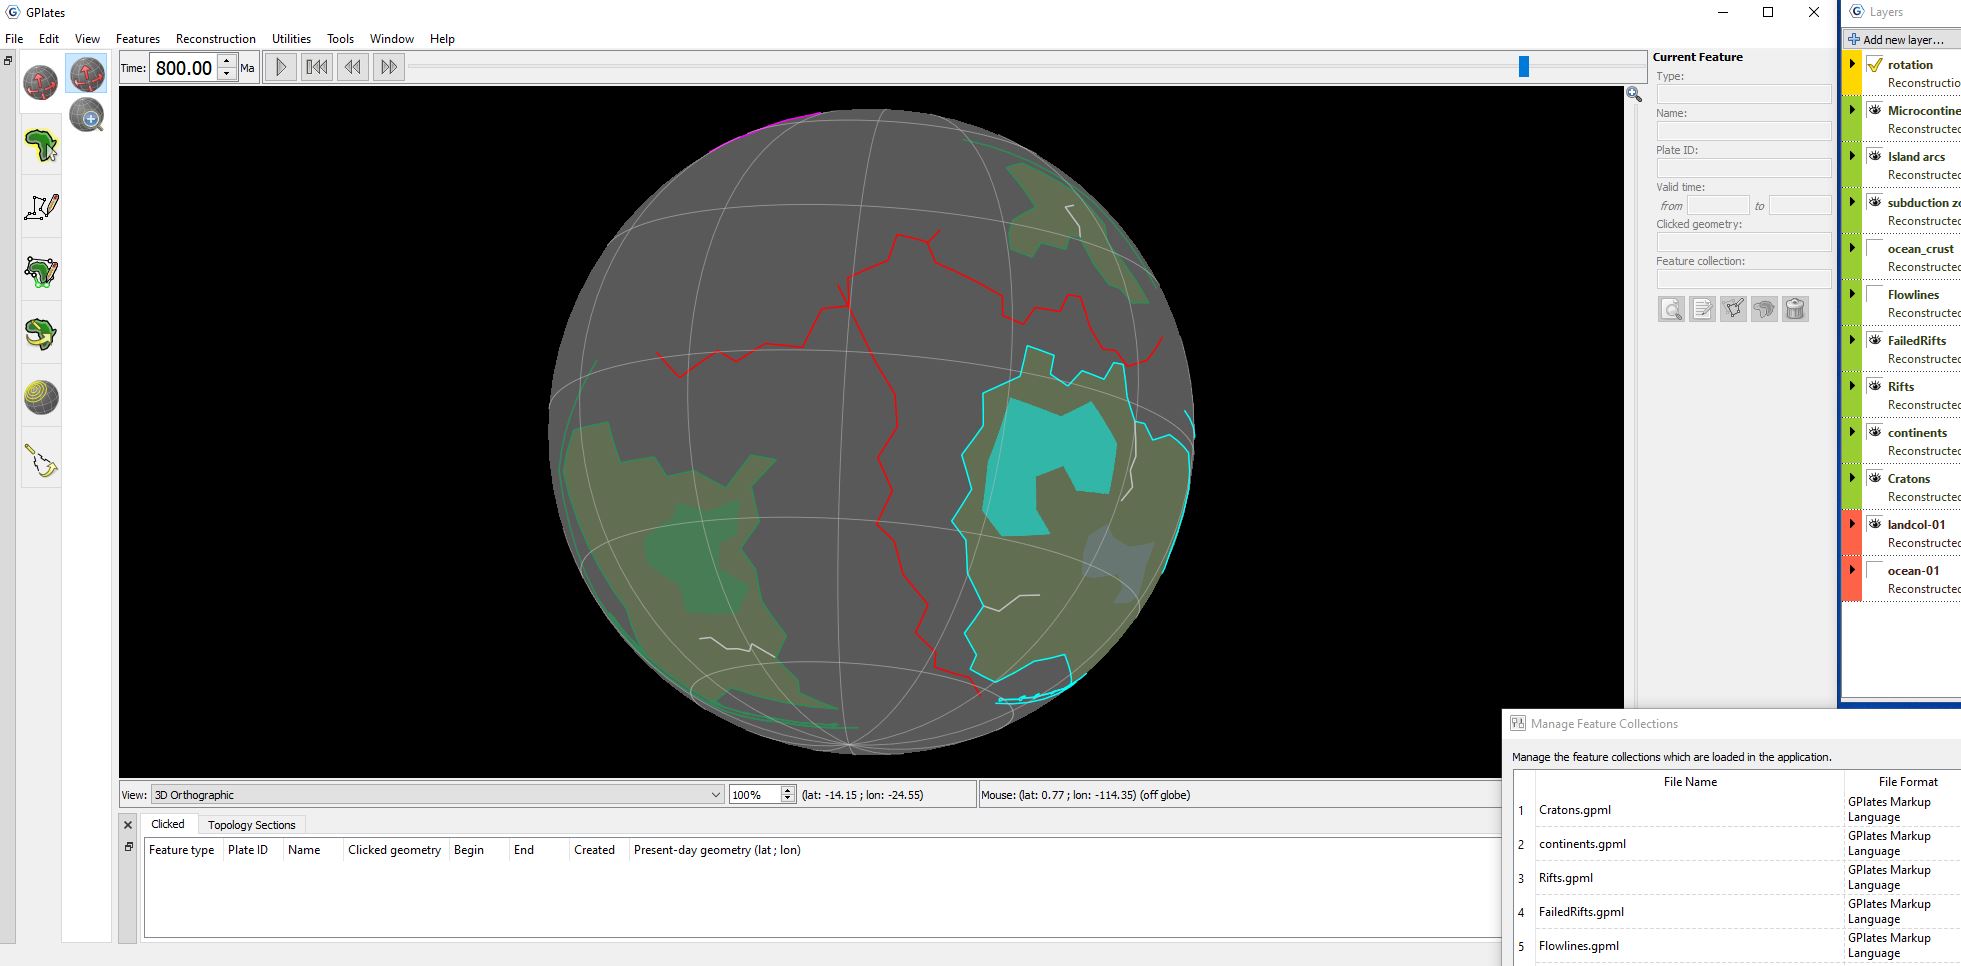Select the Topology editing tool
This screenshot has width=1961, height=966.
click(x=41, y=271)
